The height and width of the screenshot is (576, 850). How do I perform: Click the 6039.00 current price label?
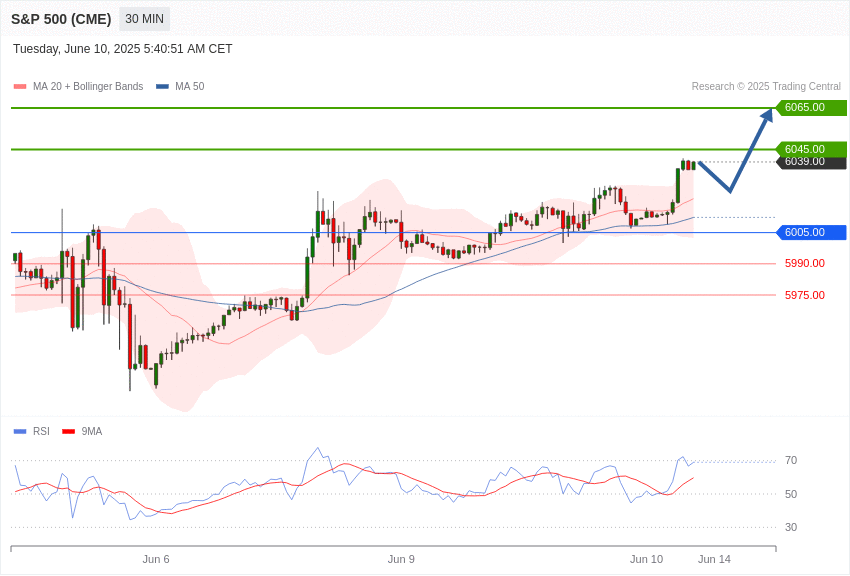812,162
